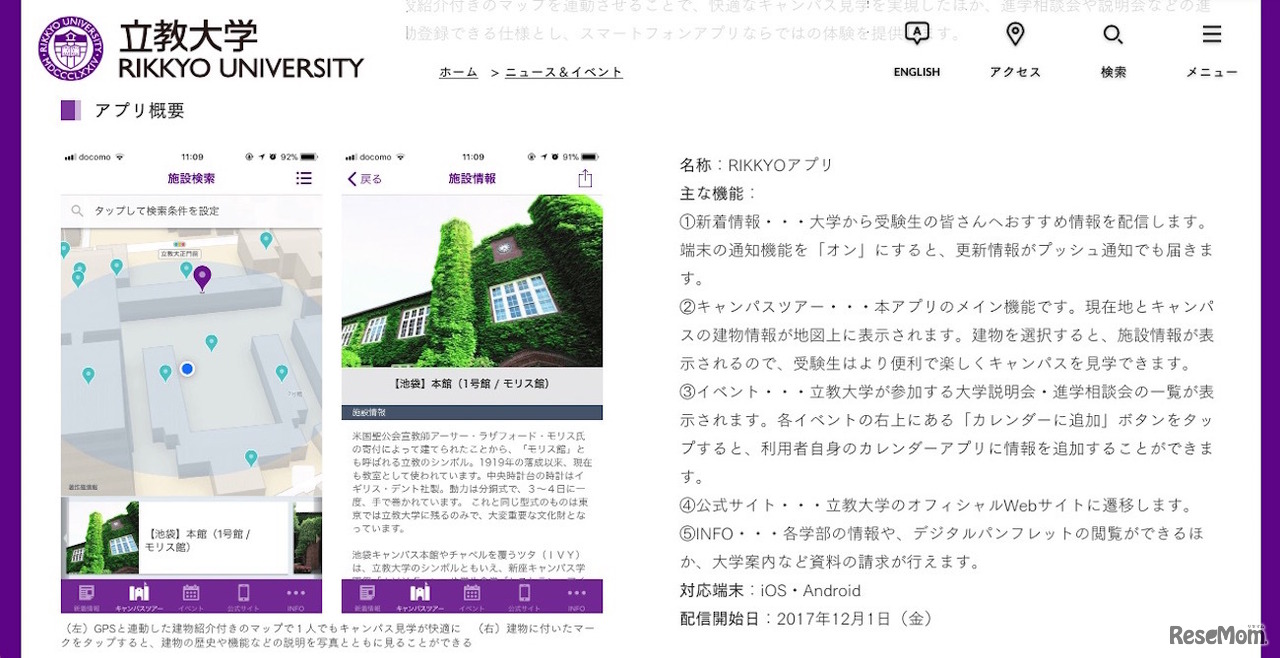Tap イベント calendar tab in 施設情報 phone
The height and width of the screenshot is (658, 1280).
(472, 597)
